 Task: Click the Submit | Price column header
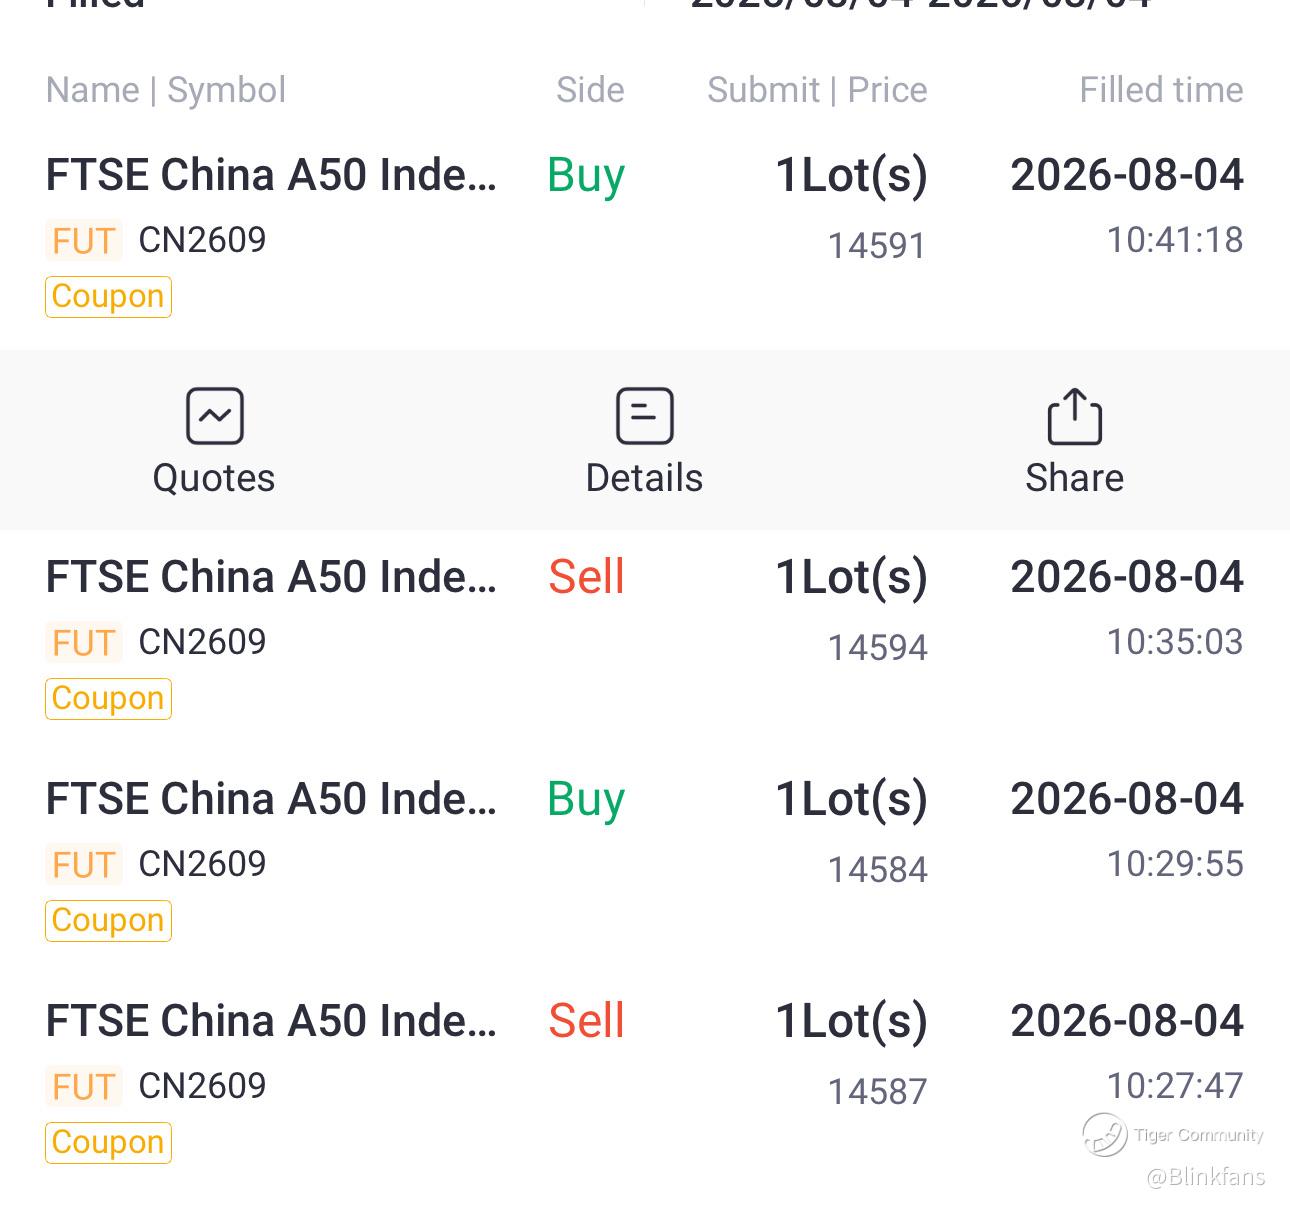[817, 90]
